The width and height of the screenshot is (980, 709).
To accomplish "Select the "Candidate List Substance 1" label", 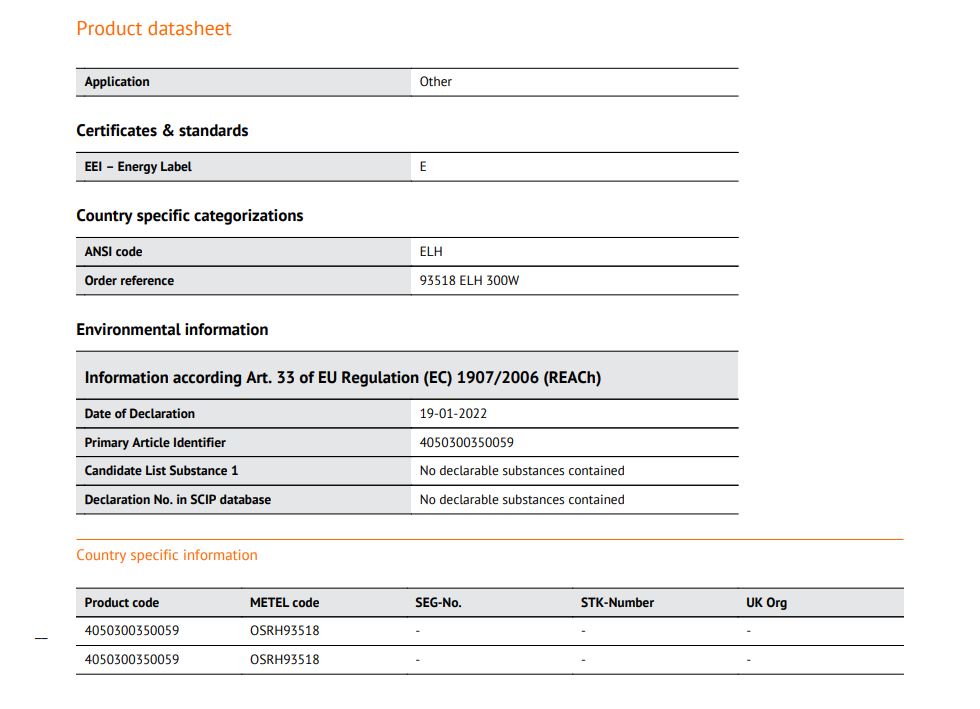I will pyautogui.click(x=161, y=471).
